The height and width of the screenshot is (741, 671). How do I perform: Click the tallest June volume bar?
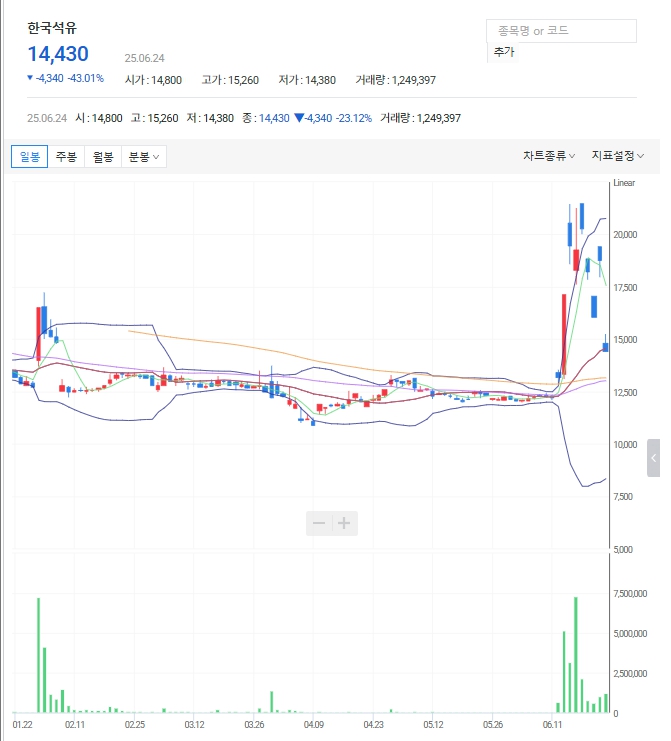point(576,655)
